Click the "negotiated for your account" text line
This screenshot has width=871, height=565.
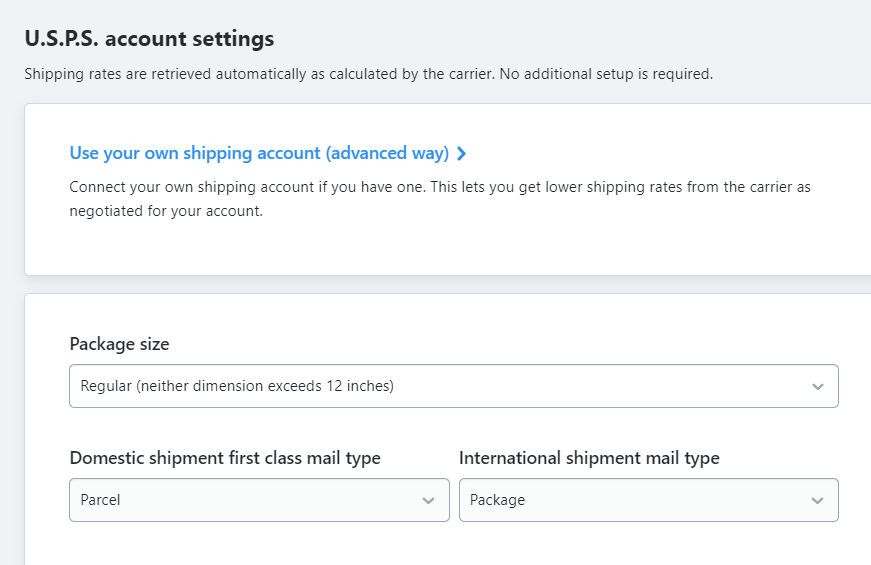coord(166,211)
